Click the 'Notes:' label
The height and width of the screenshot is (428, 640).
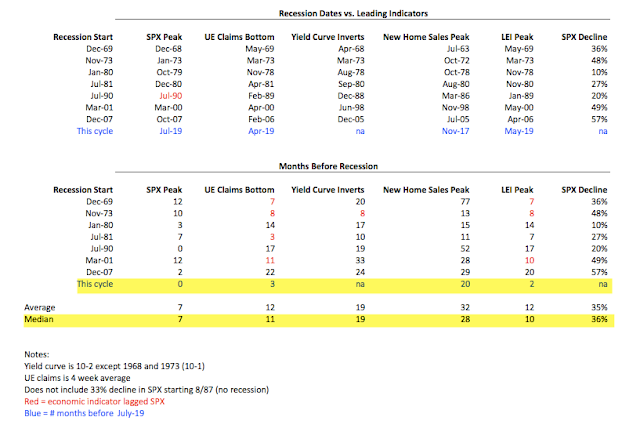click(37, 354)
